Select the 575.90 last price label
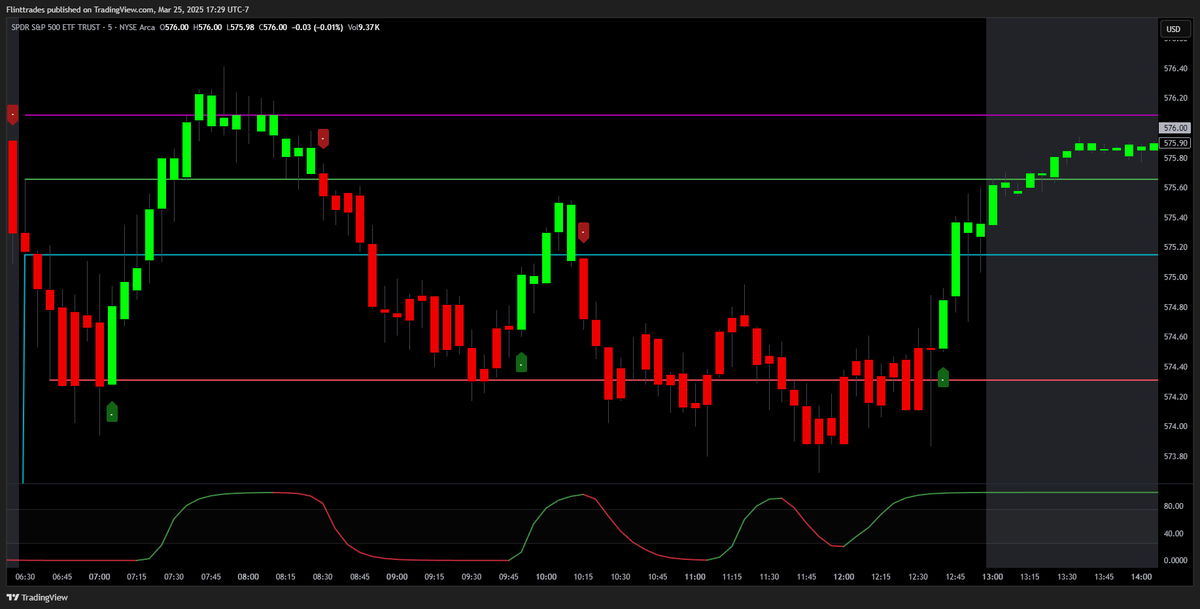 pyautogui.click(x=1175, y=143)
